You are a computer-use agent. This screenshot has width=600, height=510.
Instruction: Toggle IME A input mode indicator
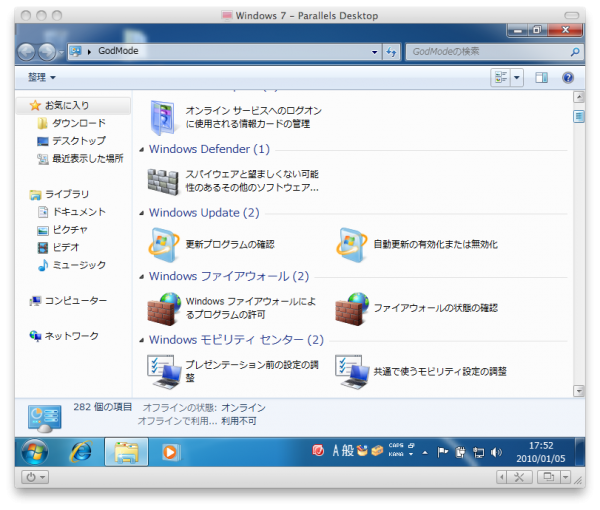point(336,451)
